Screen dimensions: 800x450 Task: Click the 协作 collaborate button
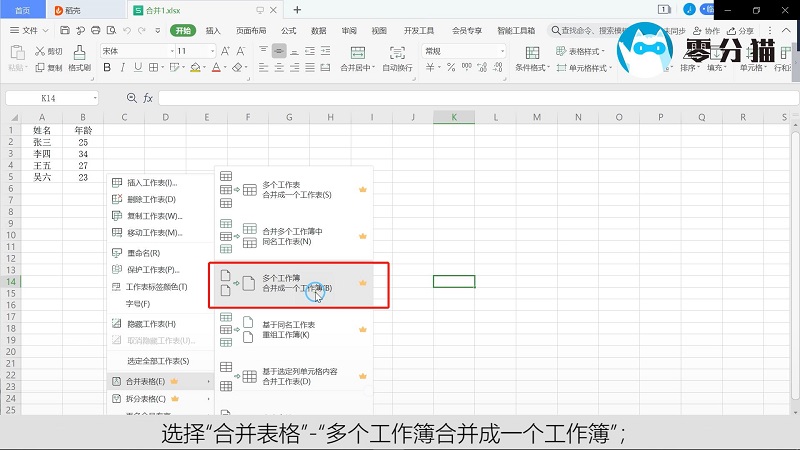click(706, 31)
